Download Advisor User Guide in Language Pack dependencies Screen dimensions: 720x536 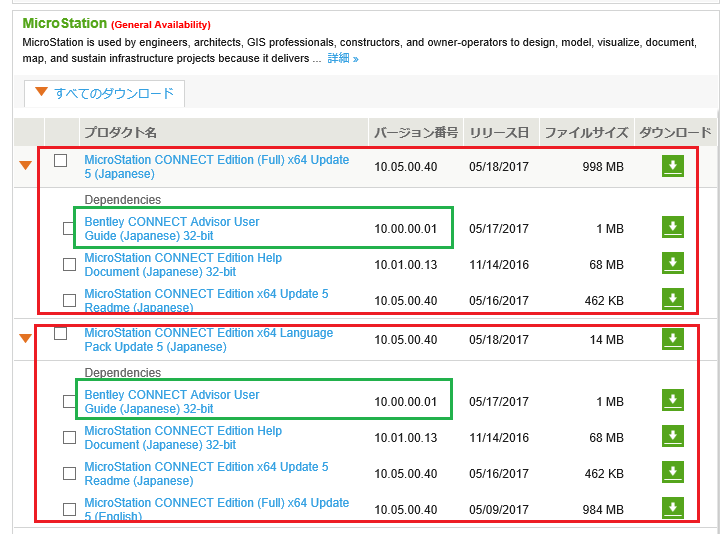(x=673, y=400)
